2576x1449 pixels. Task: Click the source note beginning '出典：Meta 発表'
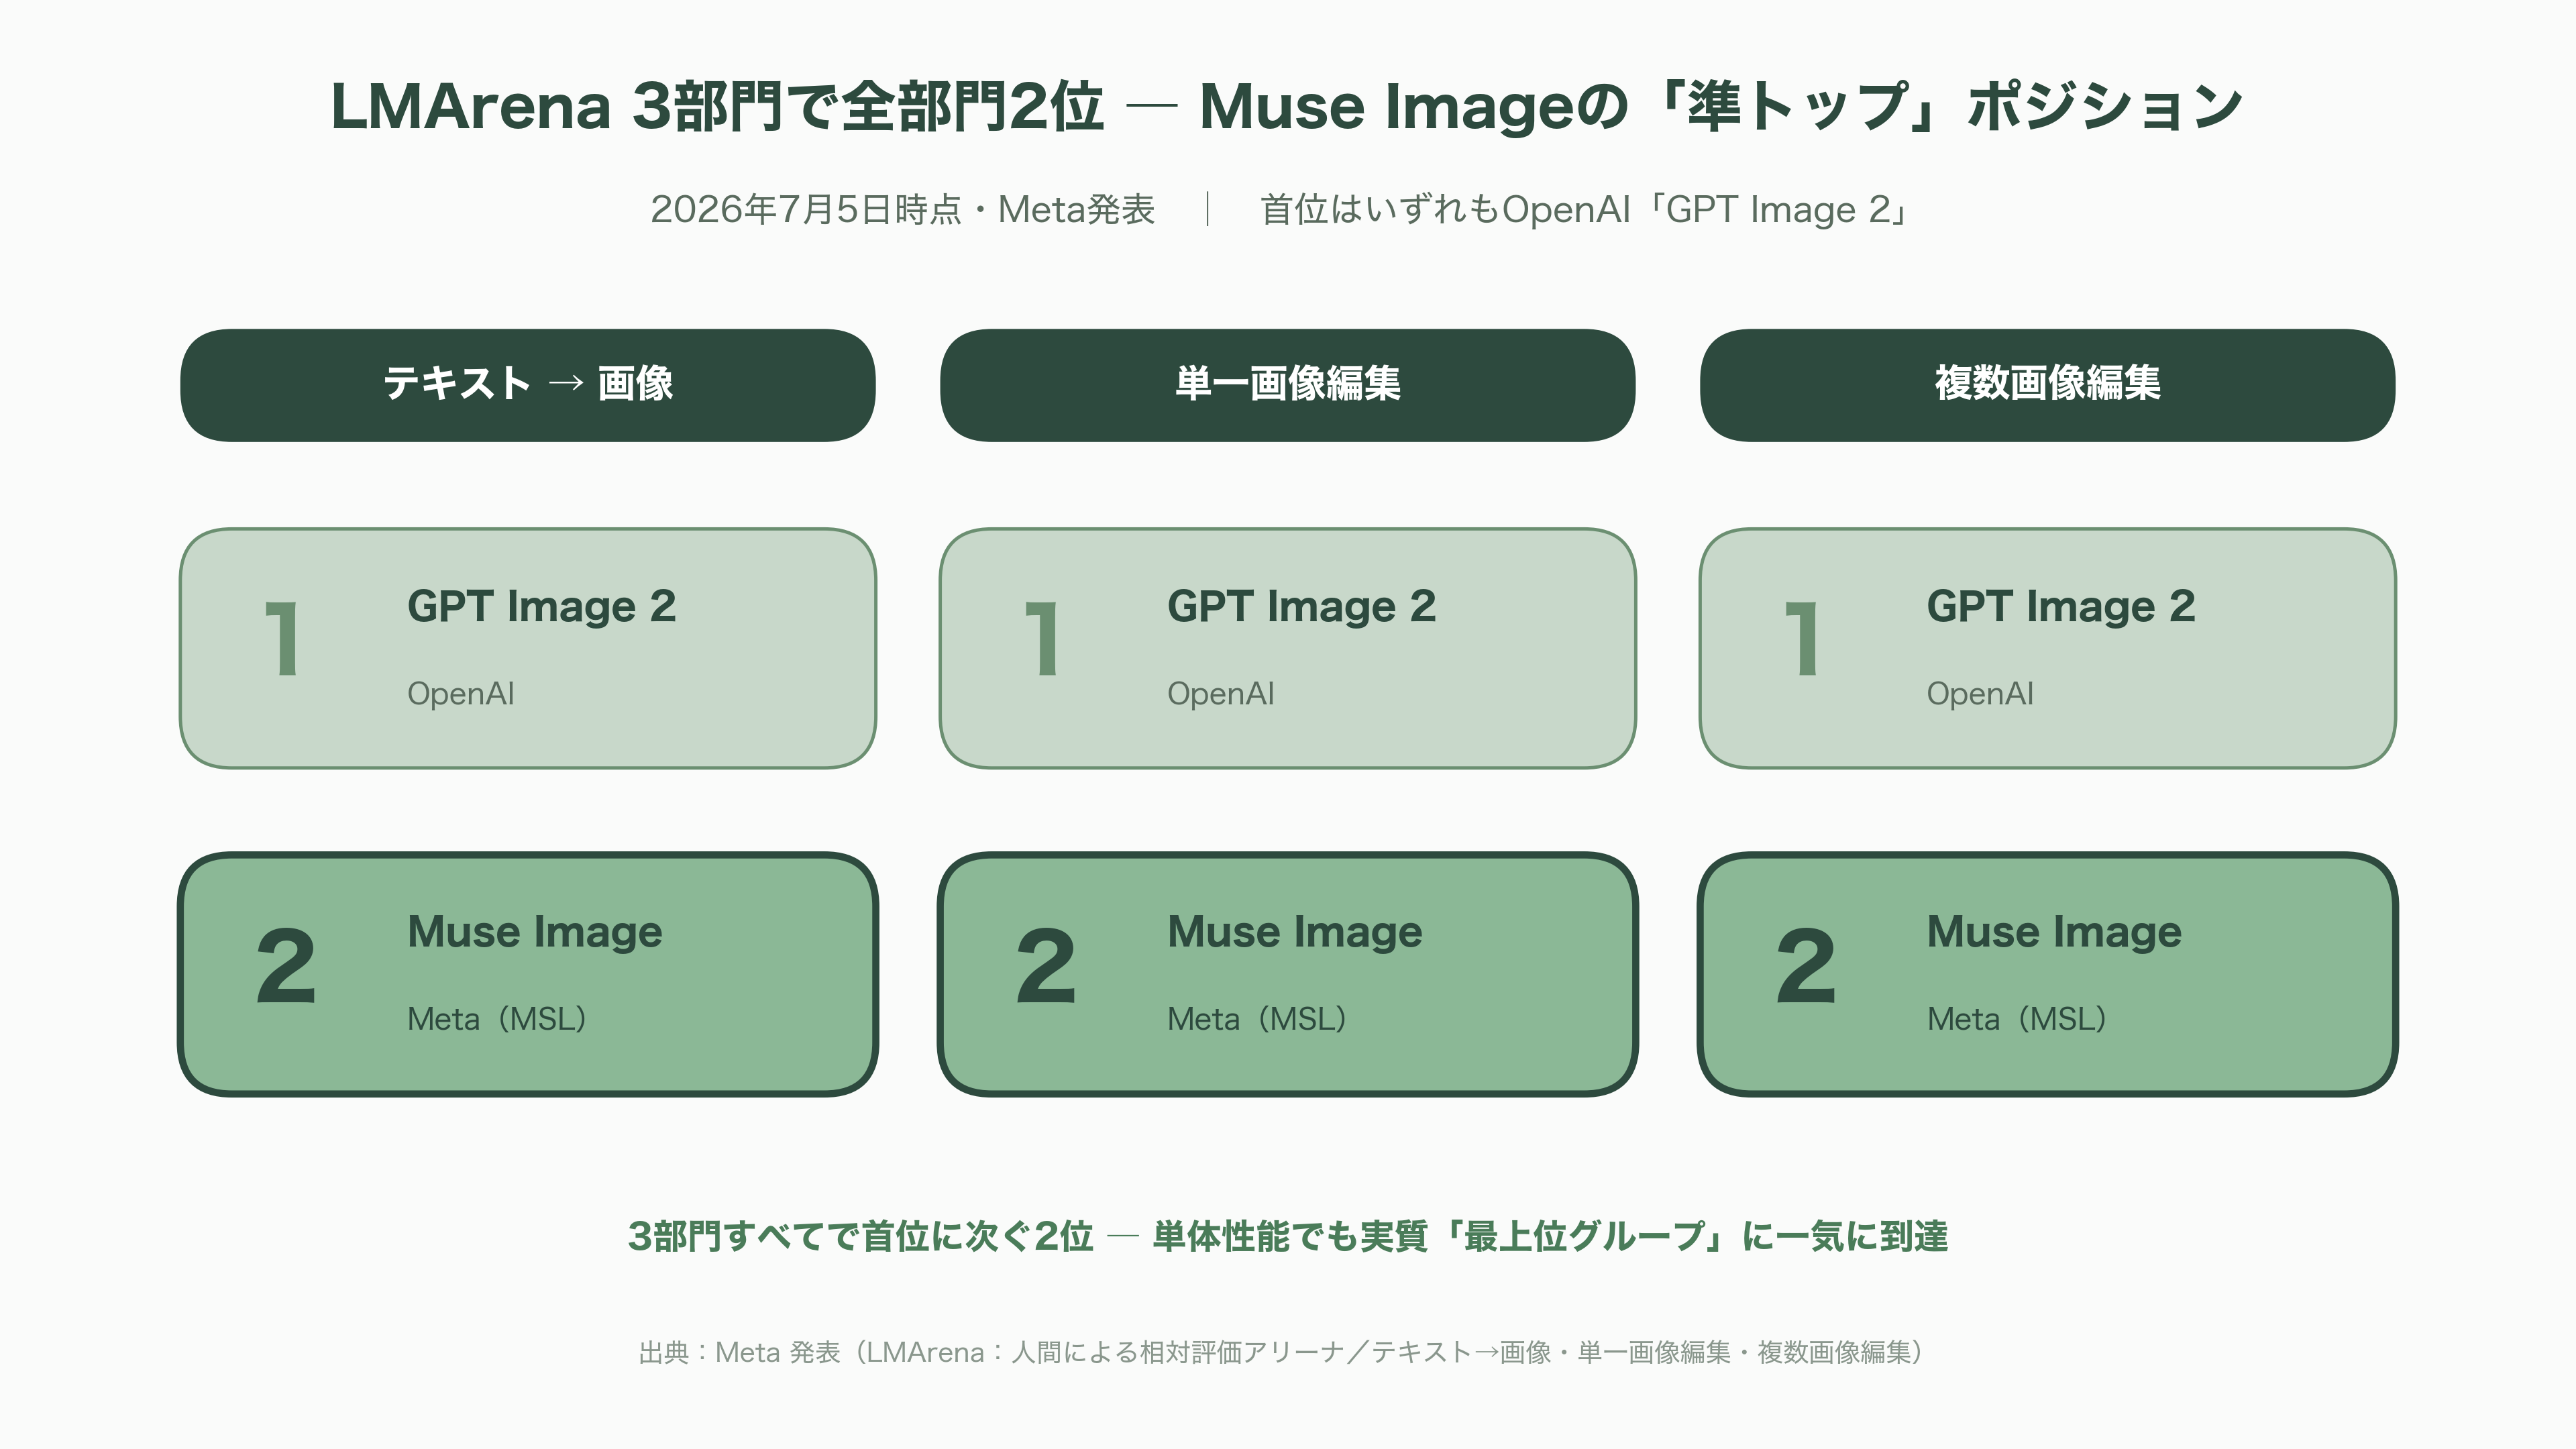tap(1282, 1353)
